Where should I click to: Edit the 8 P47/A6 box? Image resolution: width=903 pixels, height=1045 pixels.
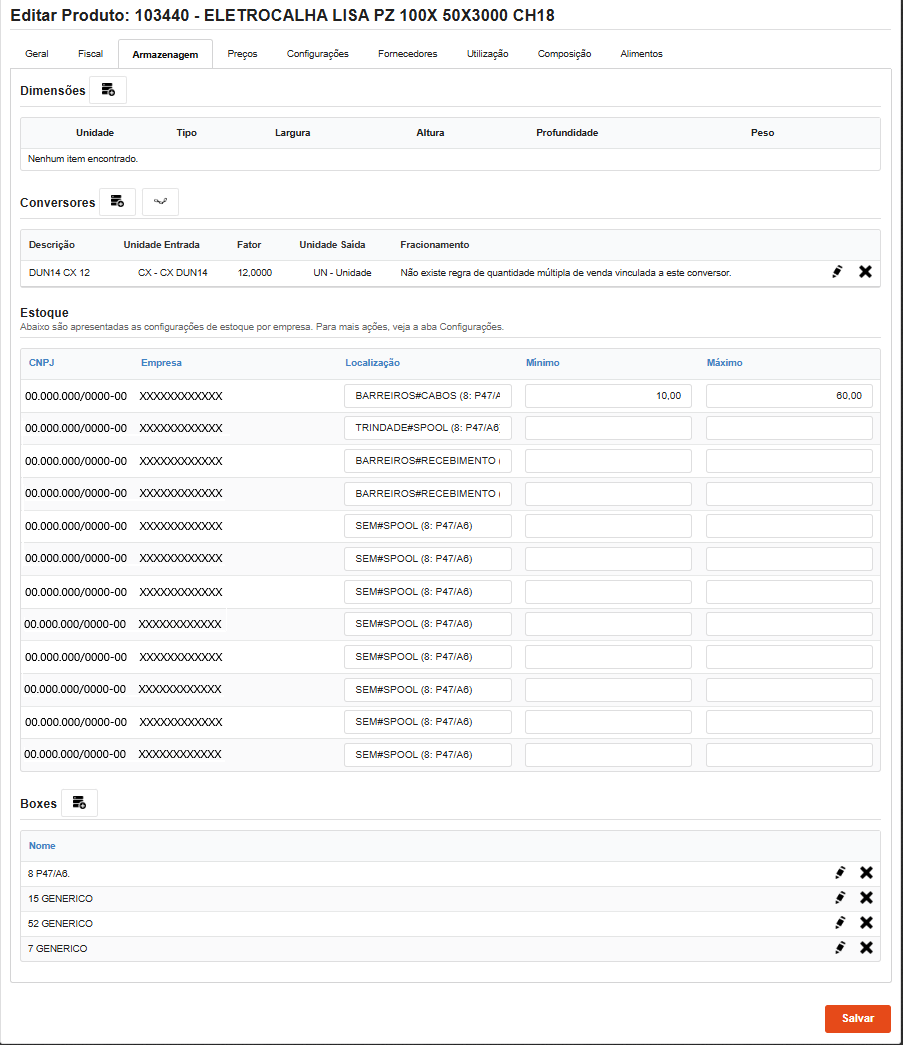840,872
